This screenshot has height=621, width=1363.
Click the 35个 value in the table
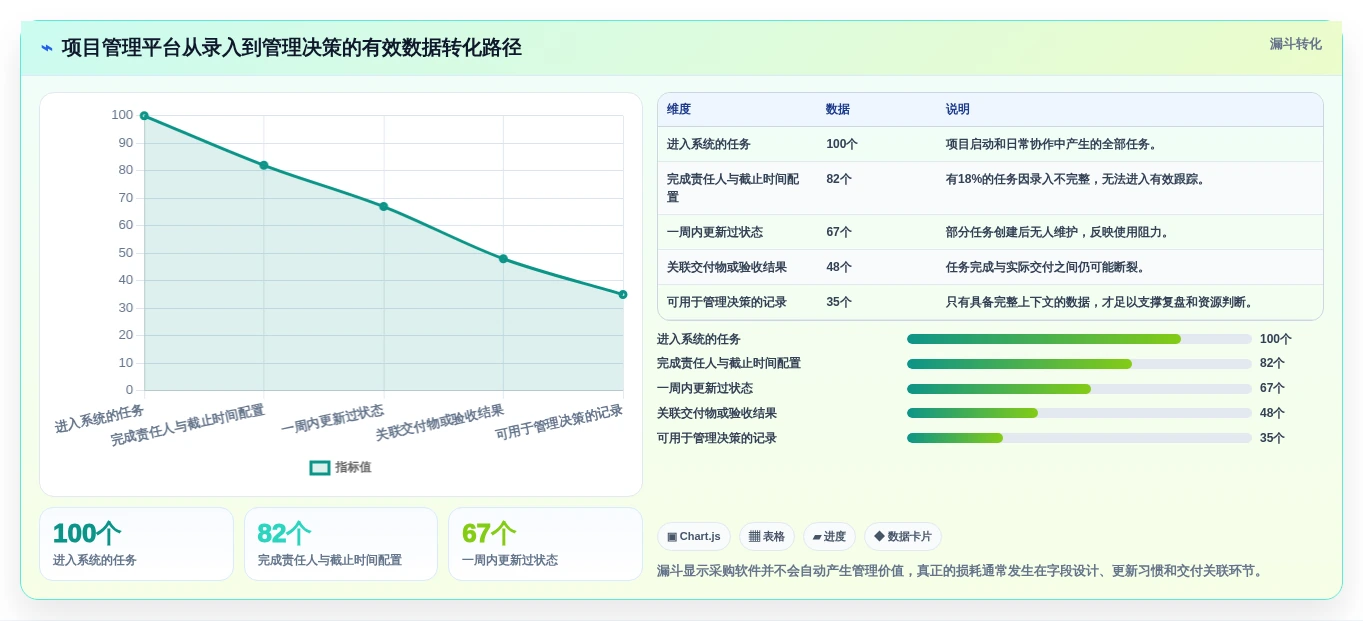coord(839,302)
